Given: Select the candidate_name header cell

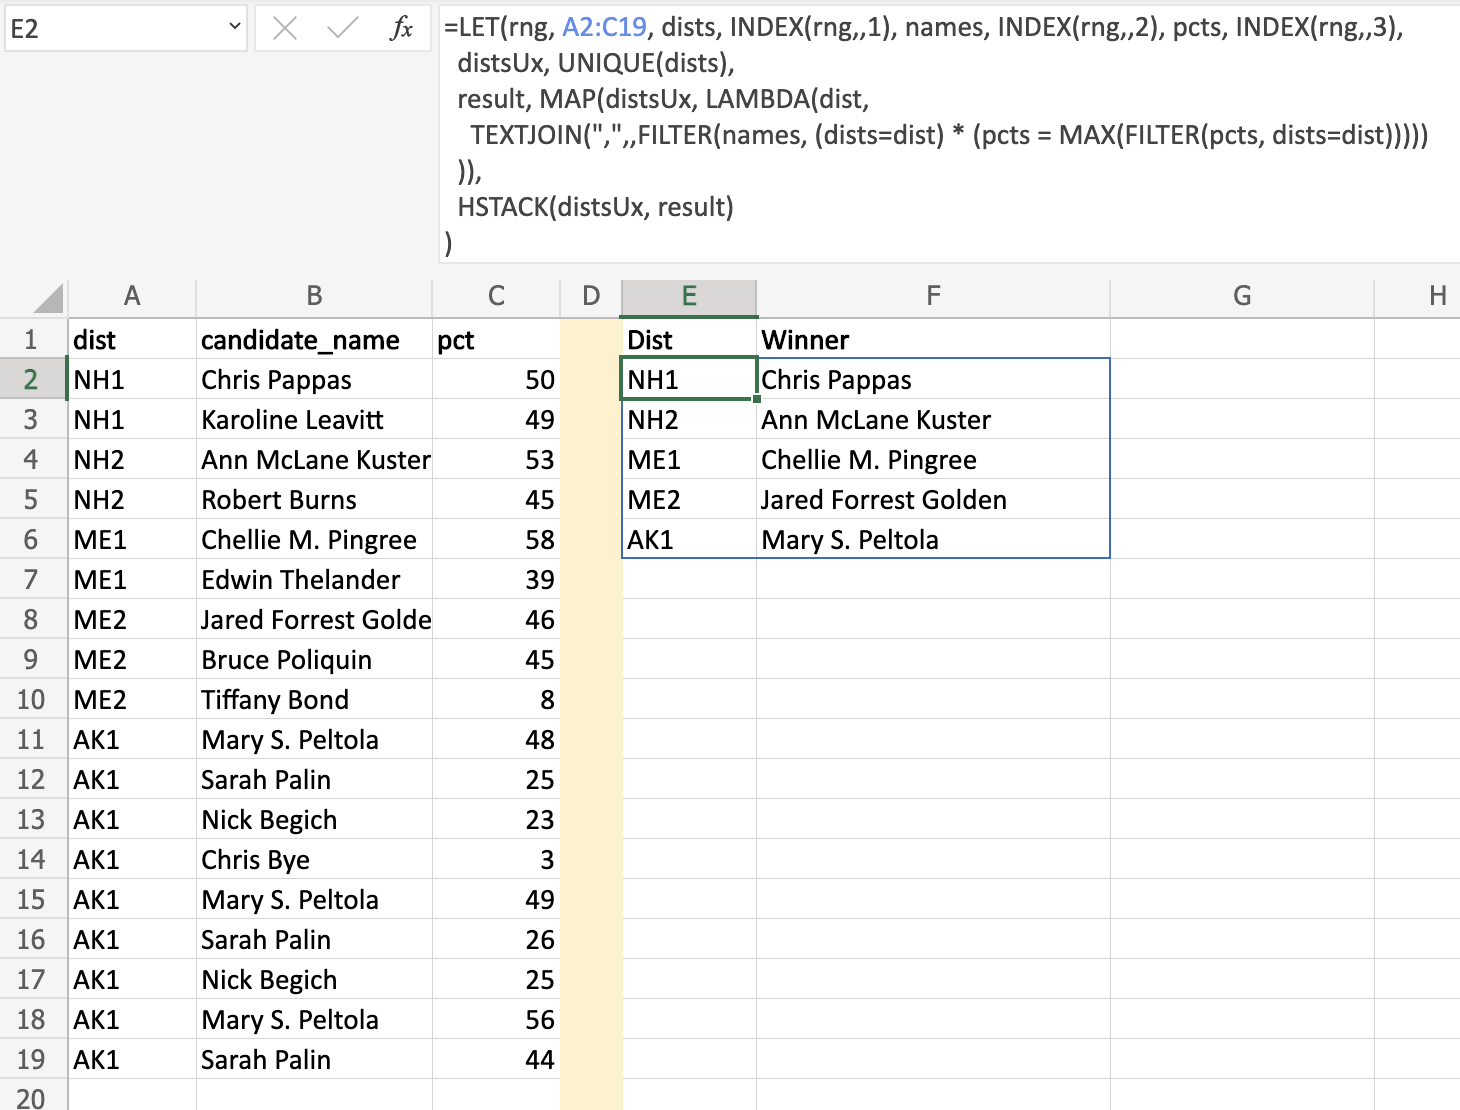Looking at the screenshot, I should click(314, 340).
